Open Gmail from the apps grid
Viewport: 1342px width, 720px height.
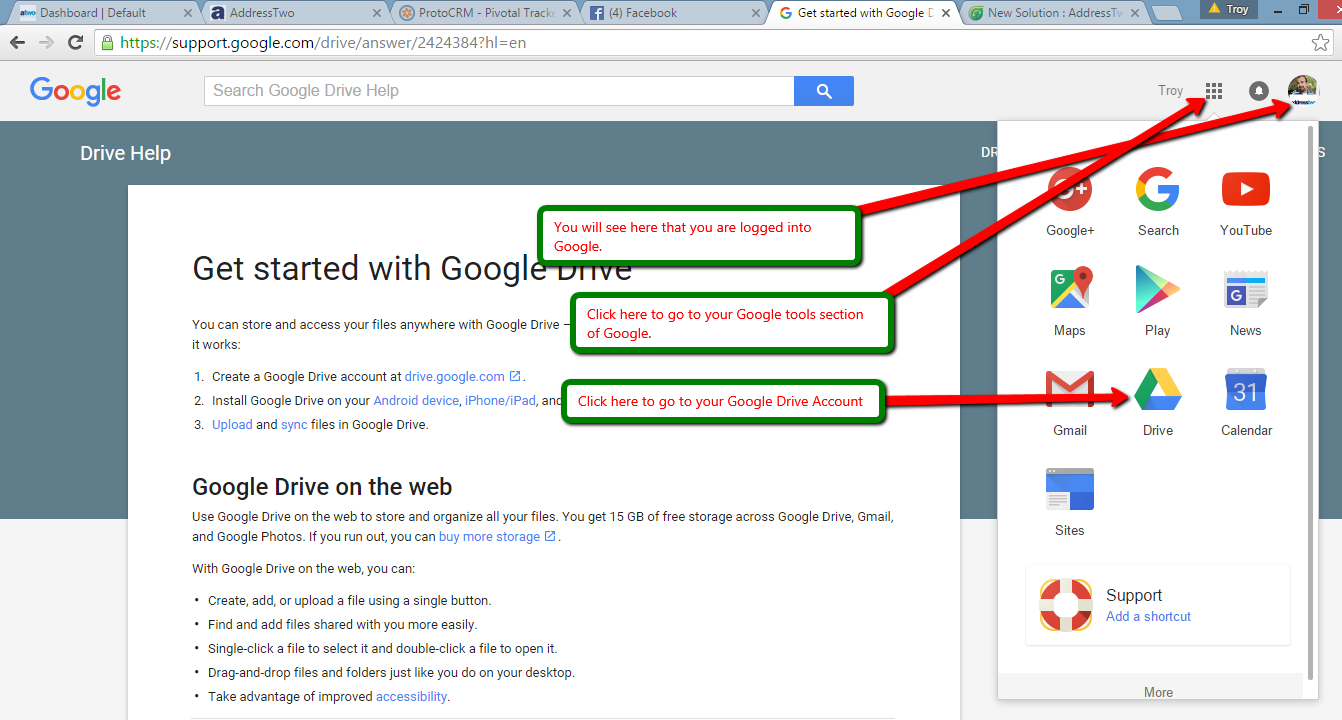1070,402
